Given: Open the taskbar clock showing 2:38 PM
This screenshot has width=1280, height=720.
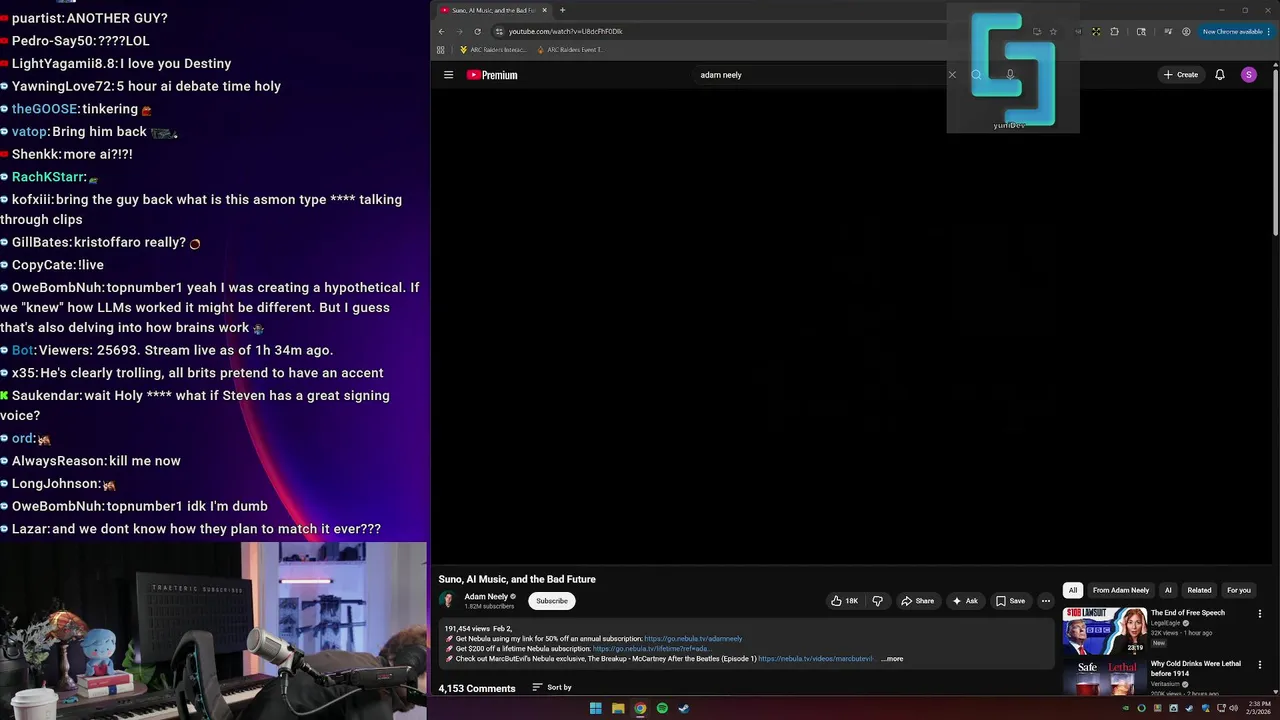Looking at the screenshot, I should pyautogui.click(x=1259, y=708).
